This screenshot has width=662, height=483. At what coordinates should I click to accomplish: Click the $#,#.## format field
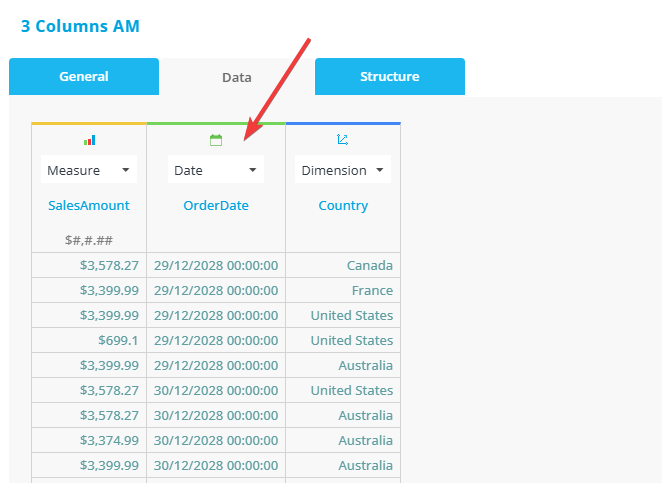[89, 240]
